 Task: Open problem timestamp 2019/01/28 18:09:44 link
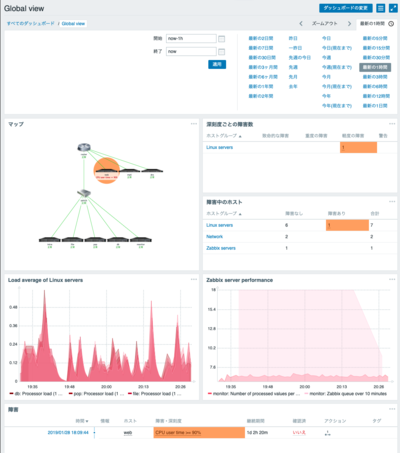68,433
